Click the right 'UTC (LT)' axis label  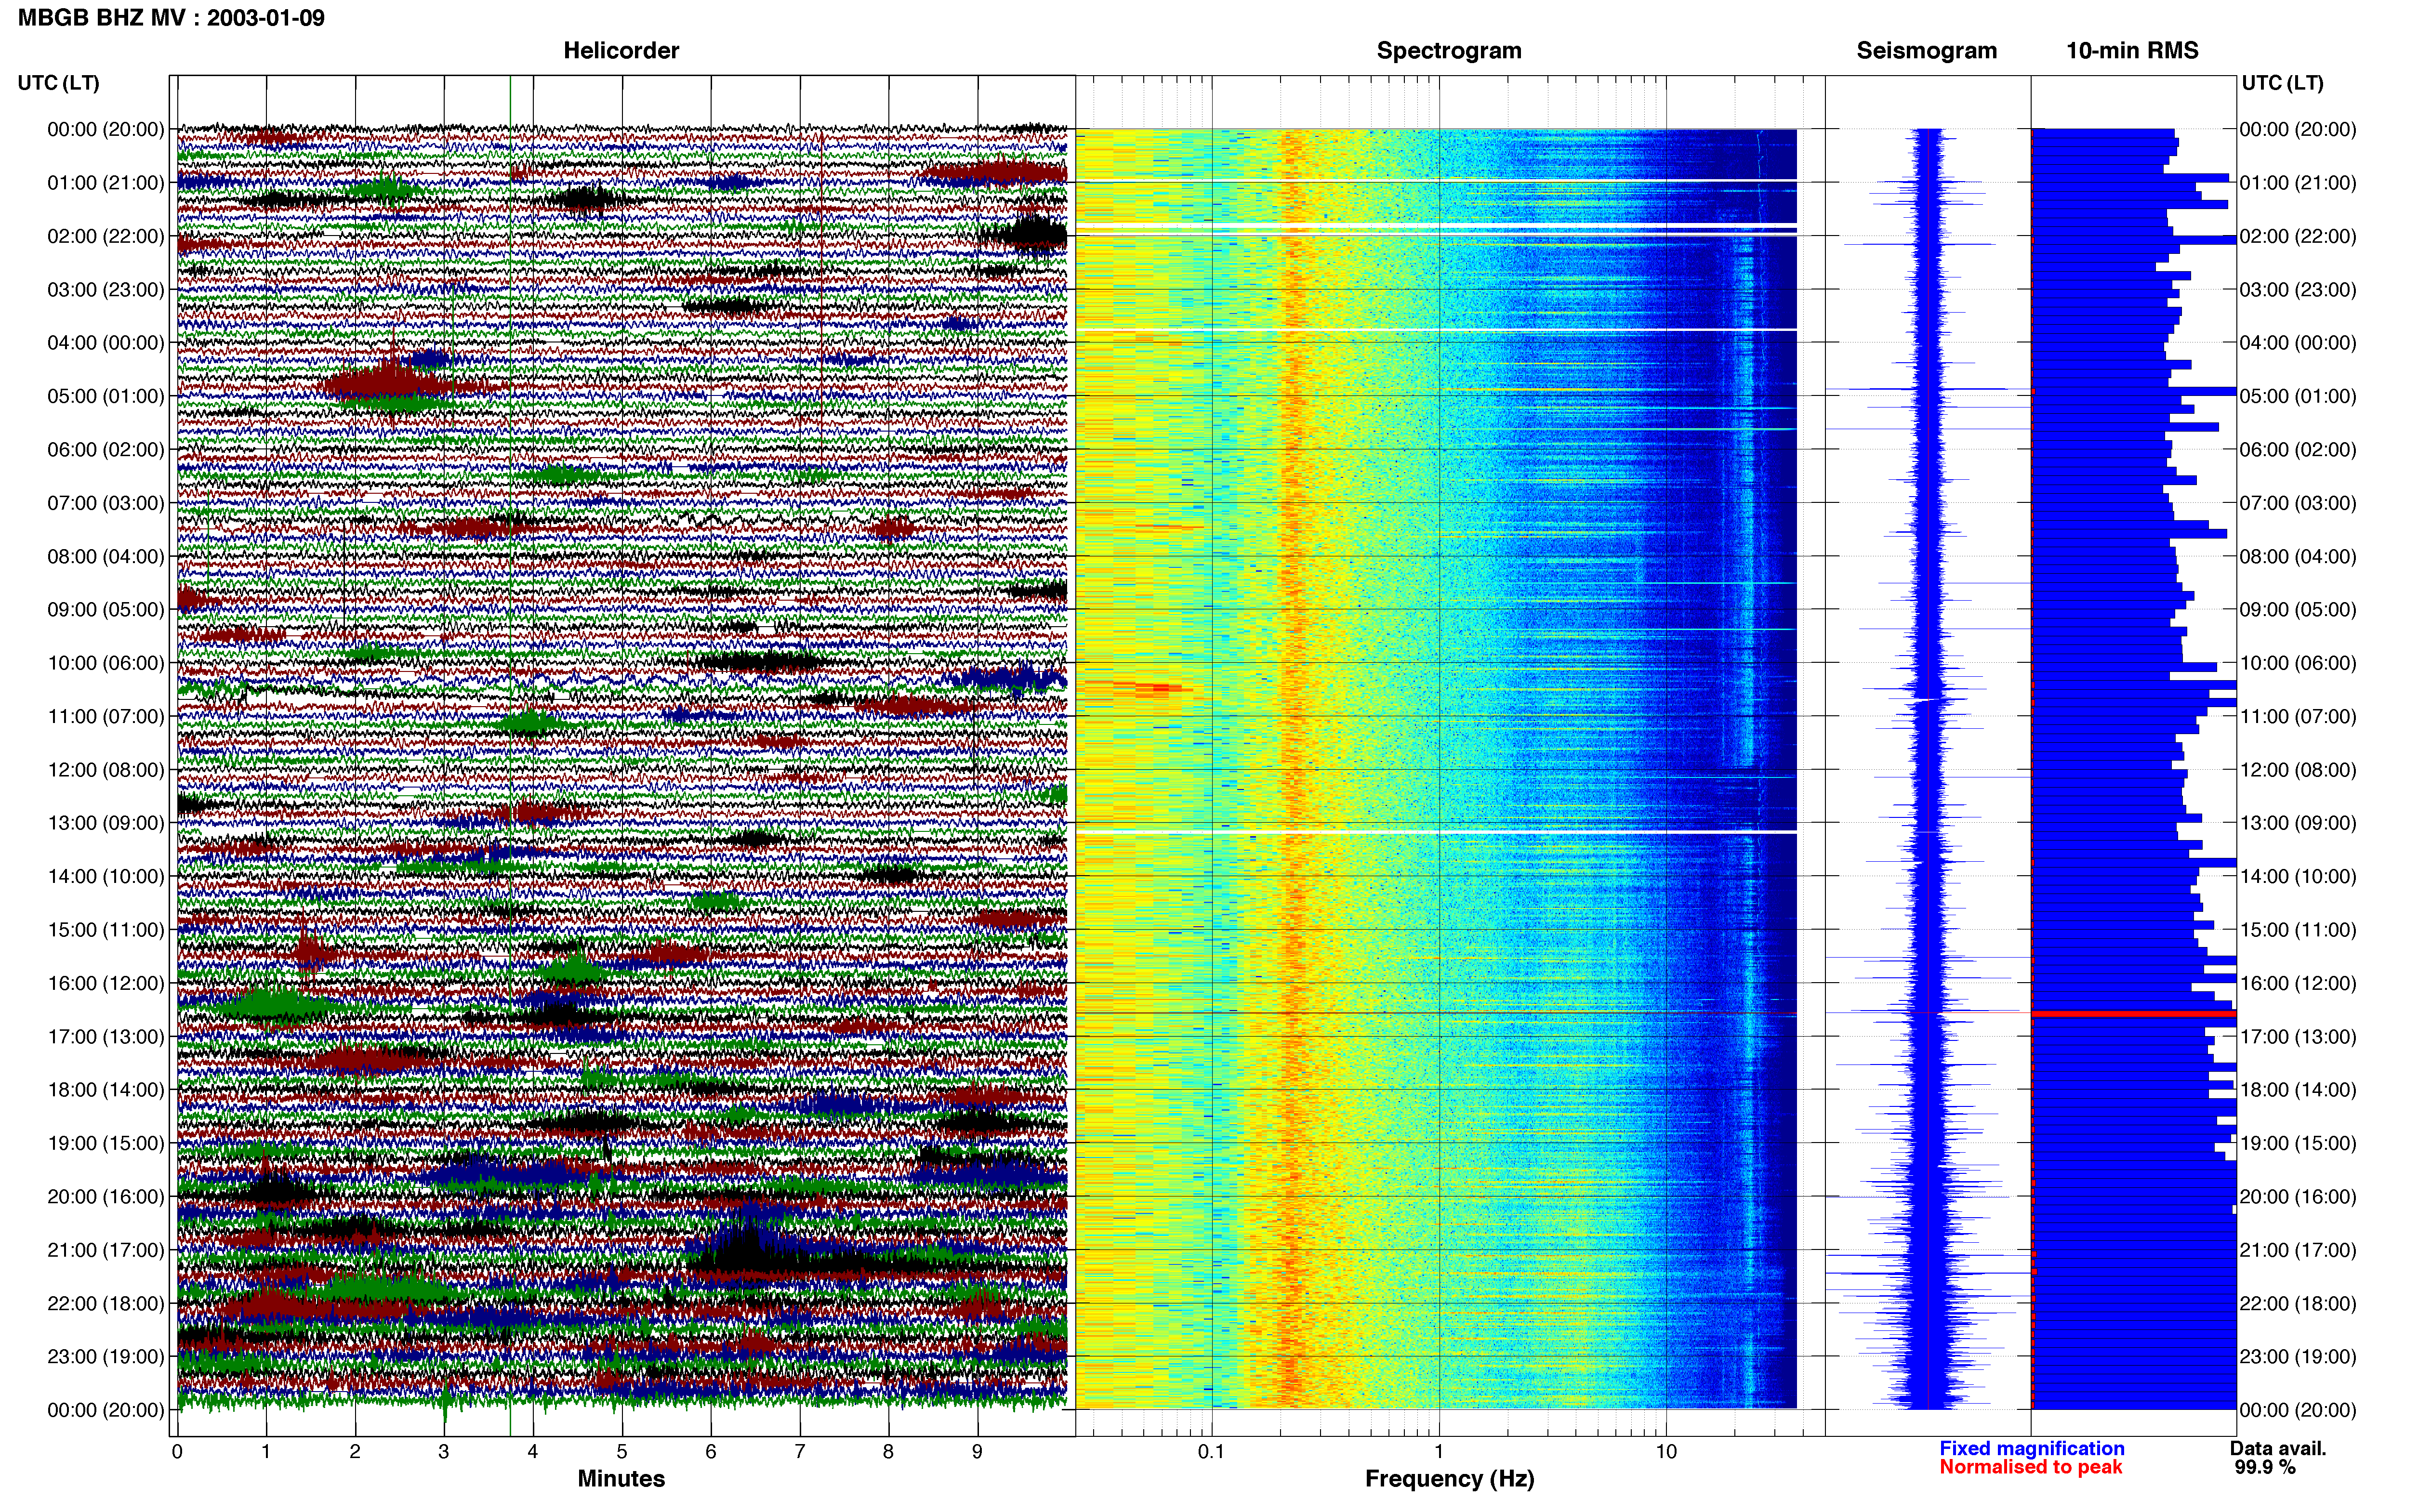click(2282, 83)
